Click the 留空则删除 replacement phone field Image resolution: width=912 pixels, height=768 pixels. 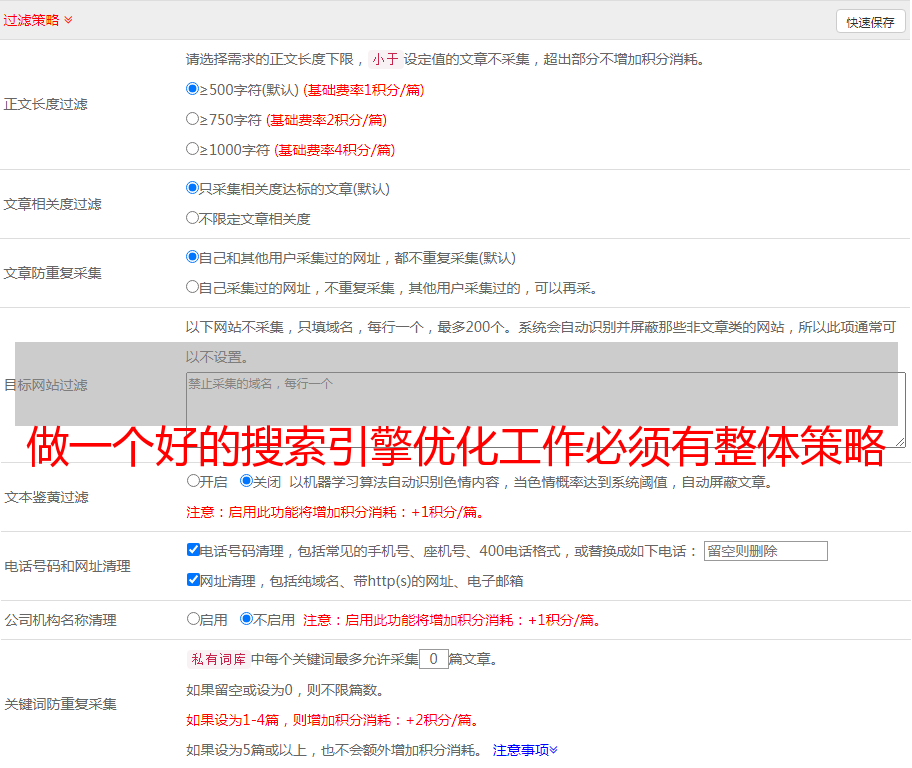pyautogui.click(x=765, y=551)
